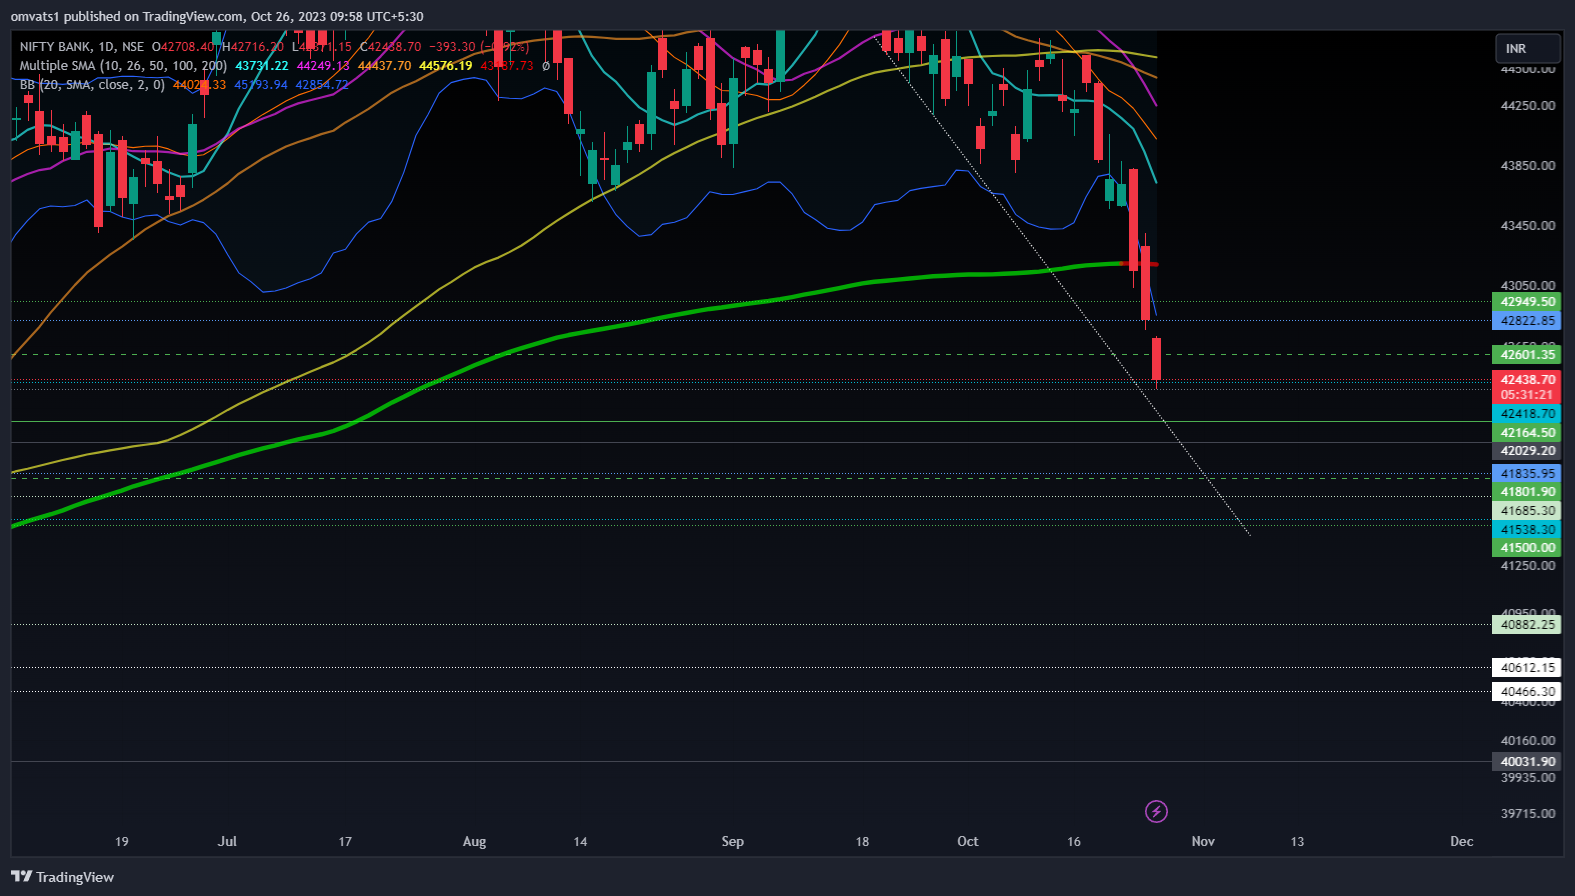Click the Jul label on time axis
This screenshot has width=1575, height=896.
click(x=227, y=841)
